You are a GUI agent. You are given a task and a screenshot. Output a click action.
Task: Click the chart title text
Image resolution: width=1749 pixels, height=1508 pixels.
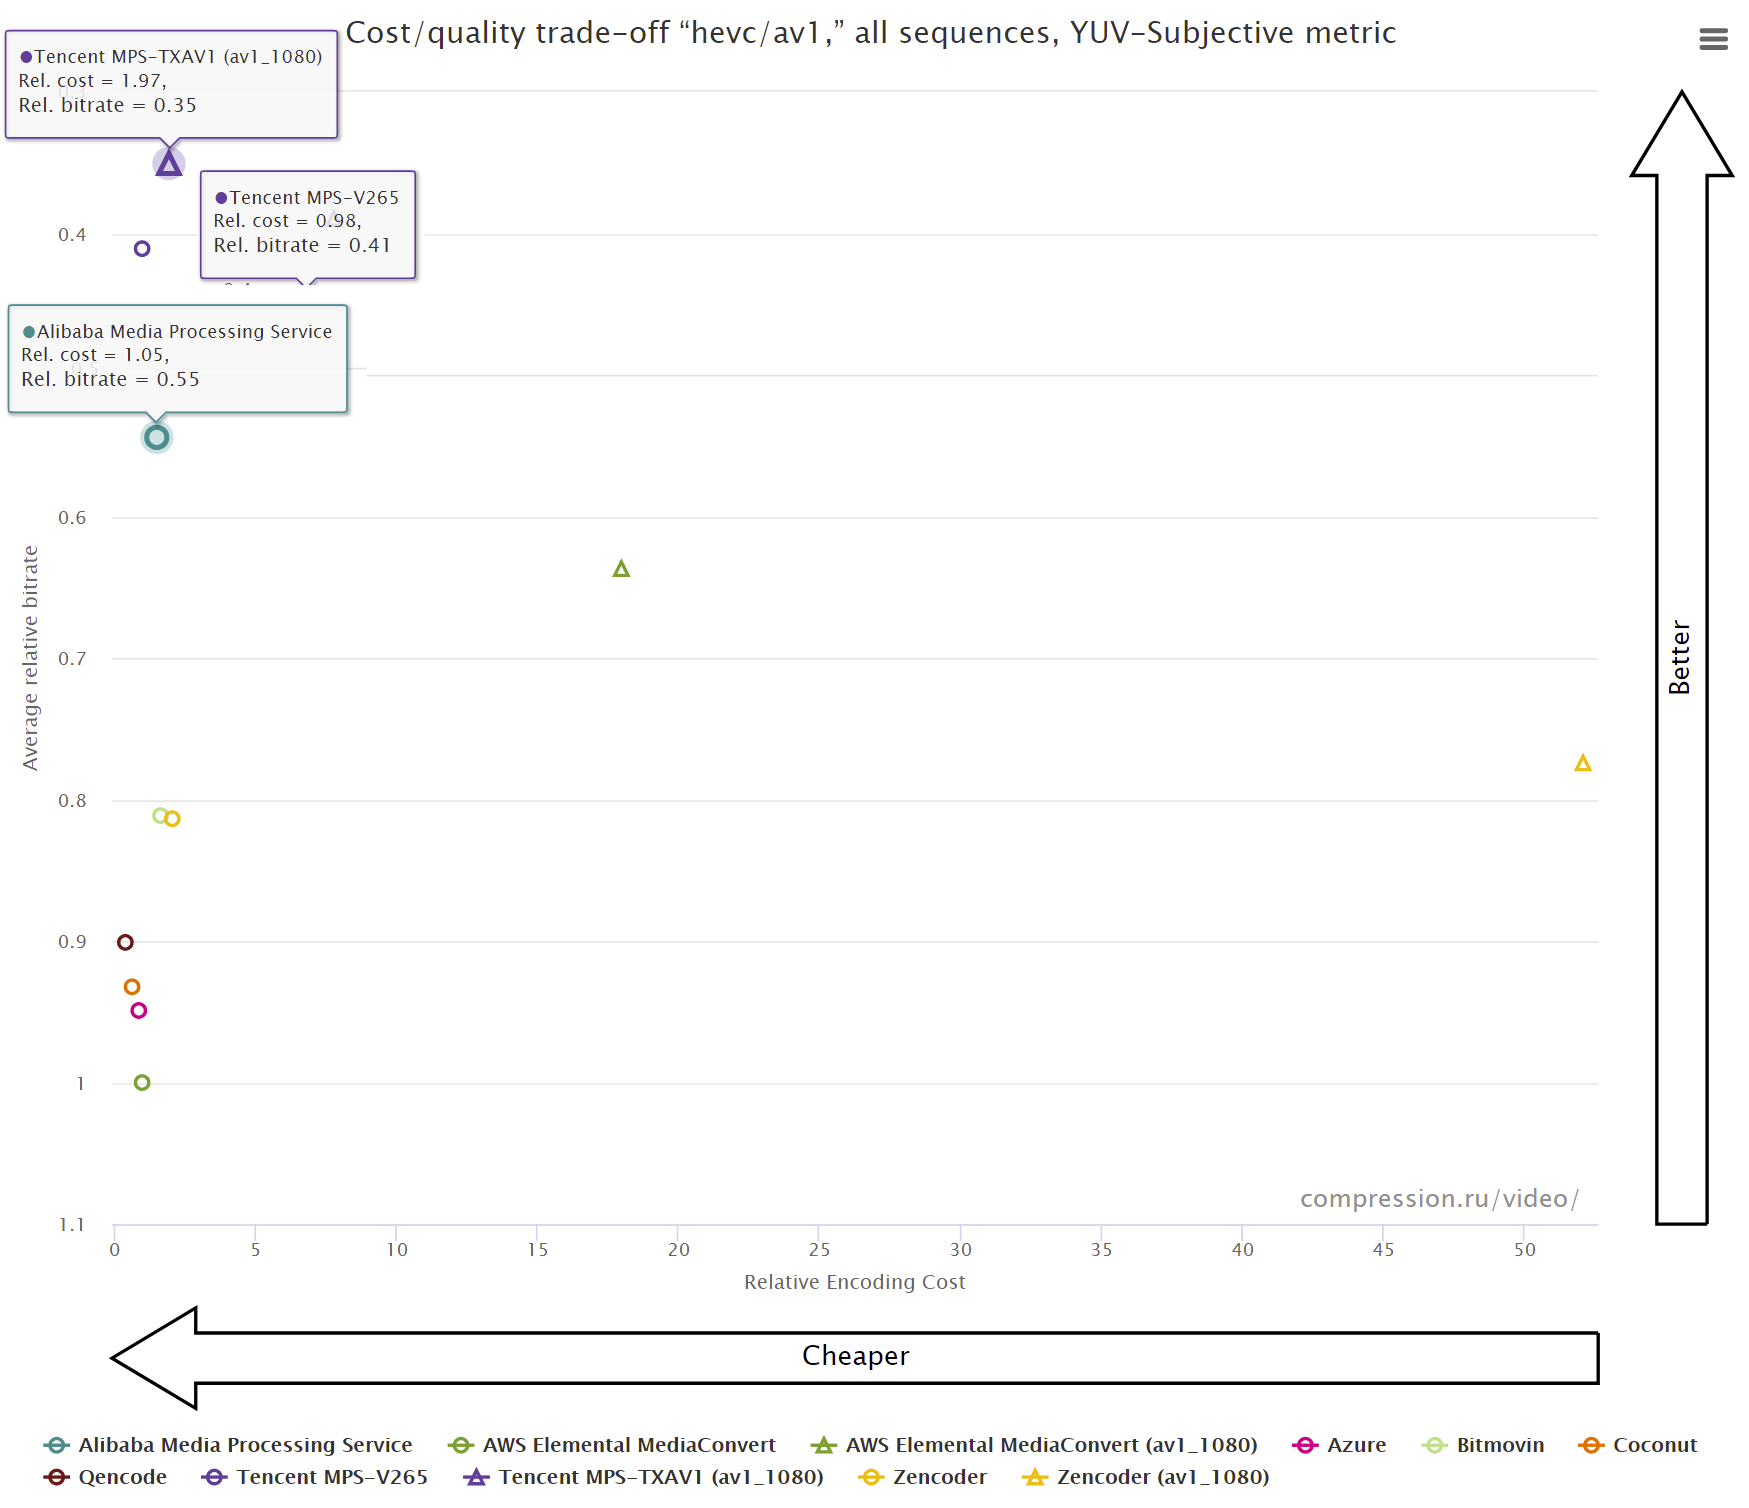(870, 33)
